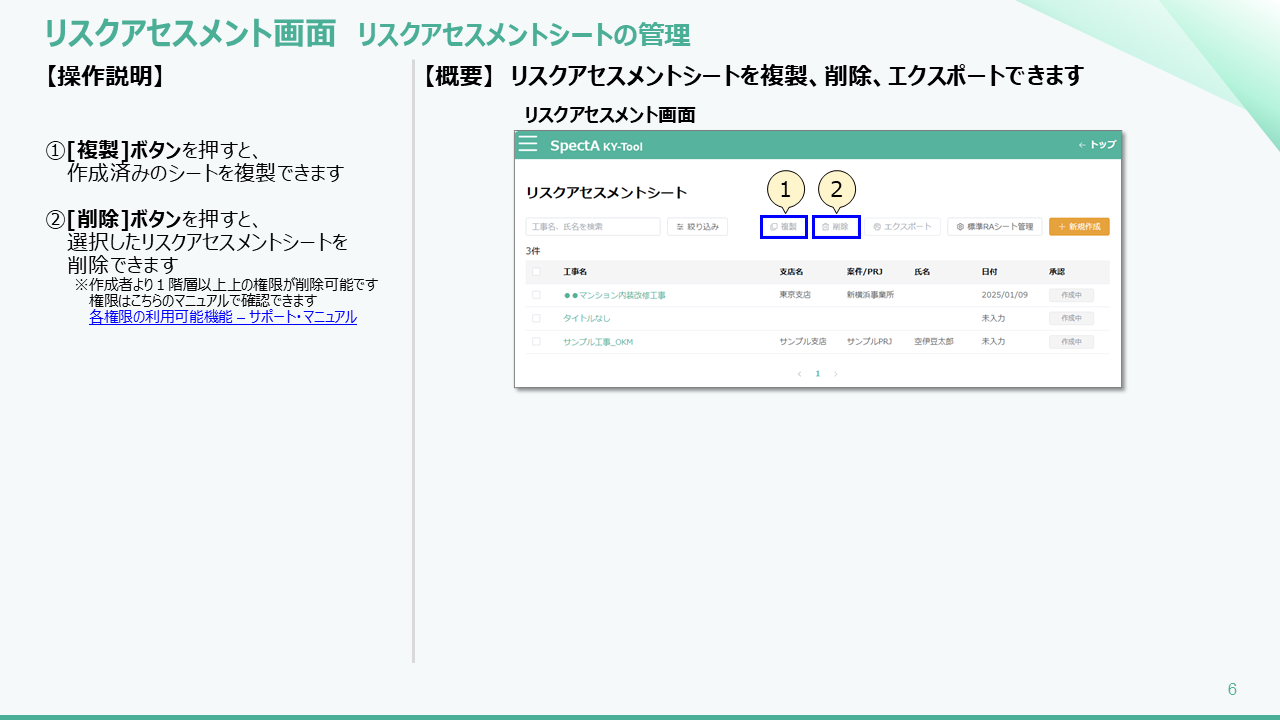Select page 1 in the pagination
The height and width of the screenshot is (720, 1280).
(x=817, y=374)
